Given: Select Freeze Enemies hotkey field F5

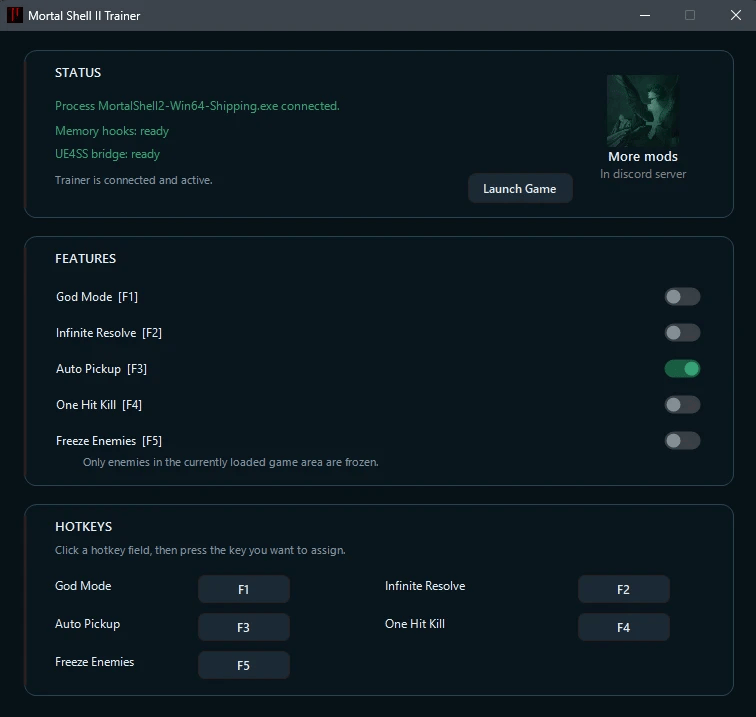Looking at the screenshot, I should click(243, 665).
